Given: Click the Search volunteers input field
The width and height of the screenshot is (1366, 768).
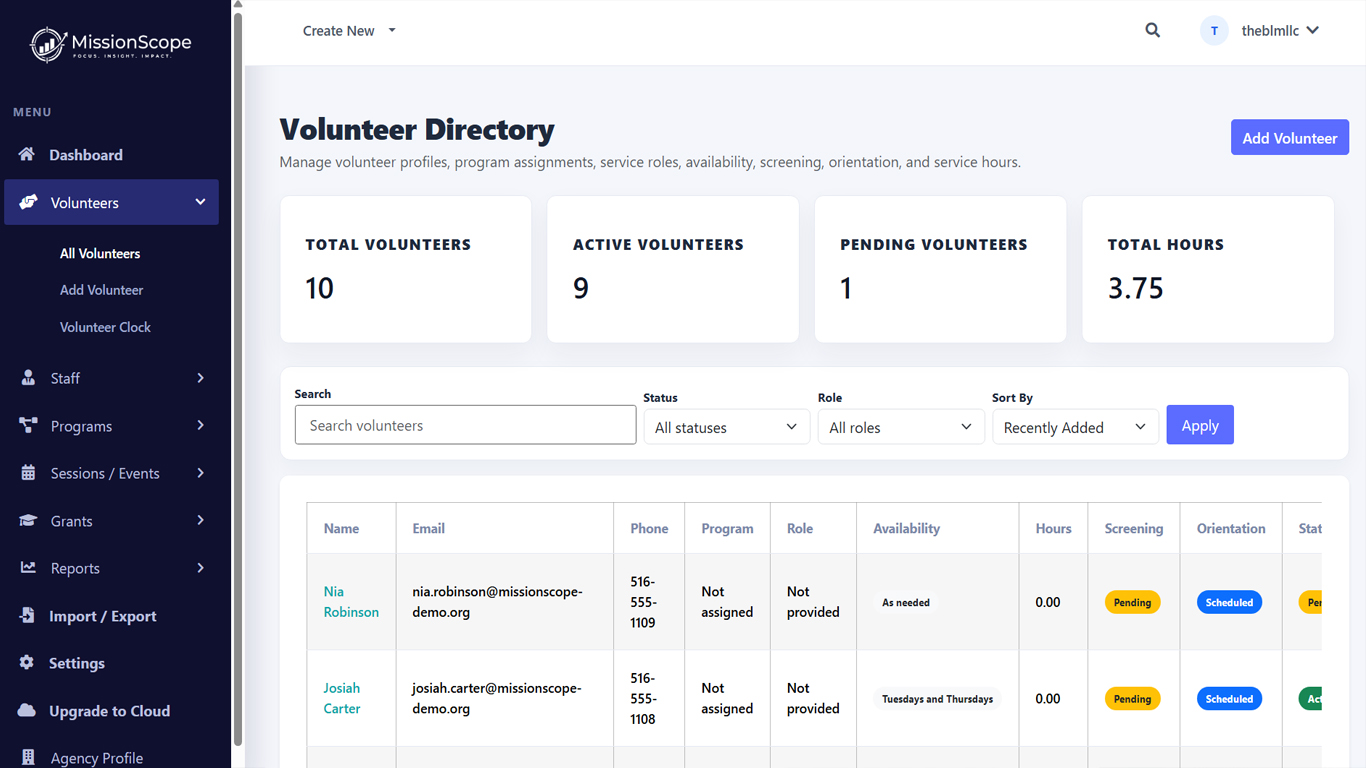Looking at the screenshot, I should [x=465, y=425].
